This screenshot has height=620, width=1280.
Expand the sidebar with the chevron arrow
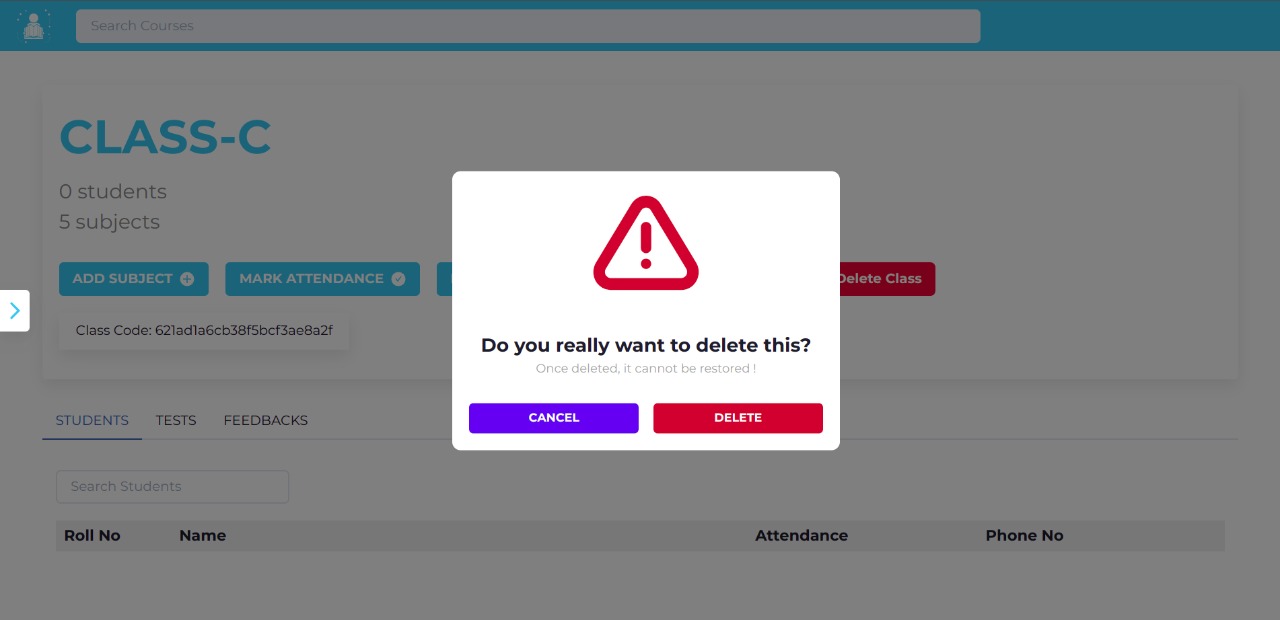pyautogui.click(x=14, y=310)
